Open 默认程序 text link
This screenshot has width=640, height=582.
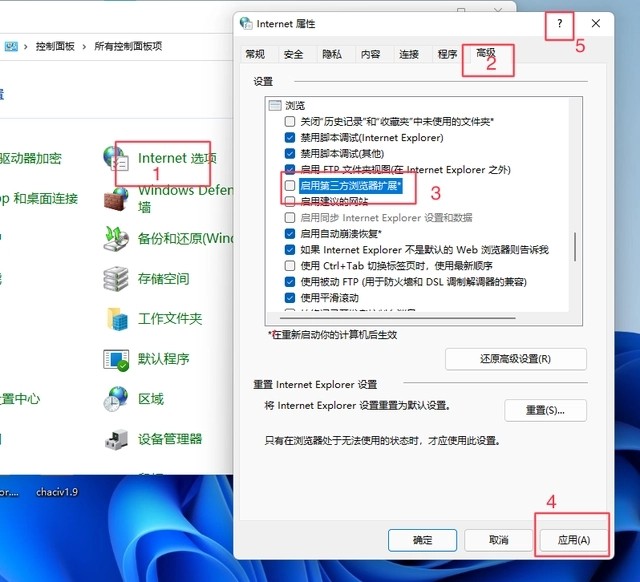click(164, 359)
